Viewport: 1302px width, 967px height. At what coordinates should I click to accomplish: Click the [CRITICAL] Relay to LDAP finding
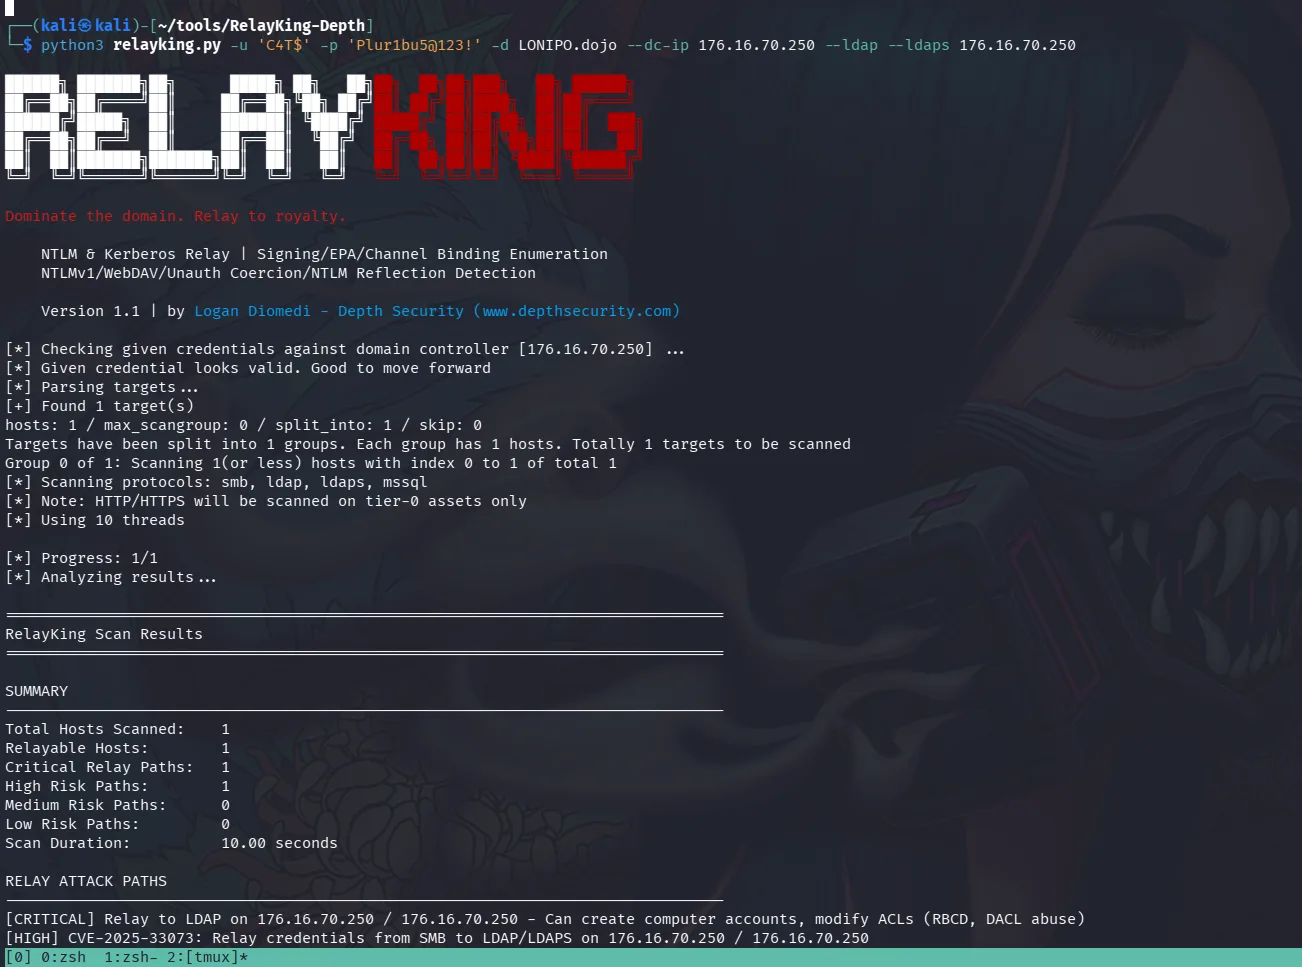545,919
